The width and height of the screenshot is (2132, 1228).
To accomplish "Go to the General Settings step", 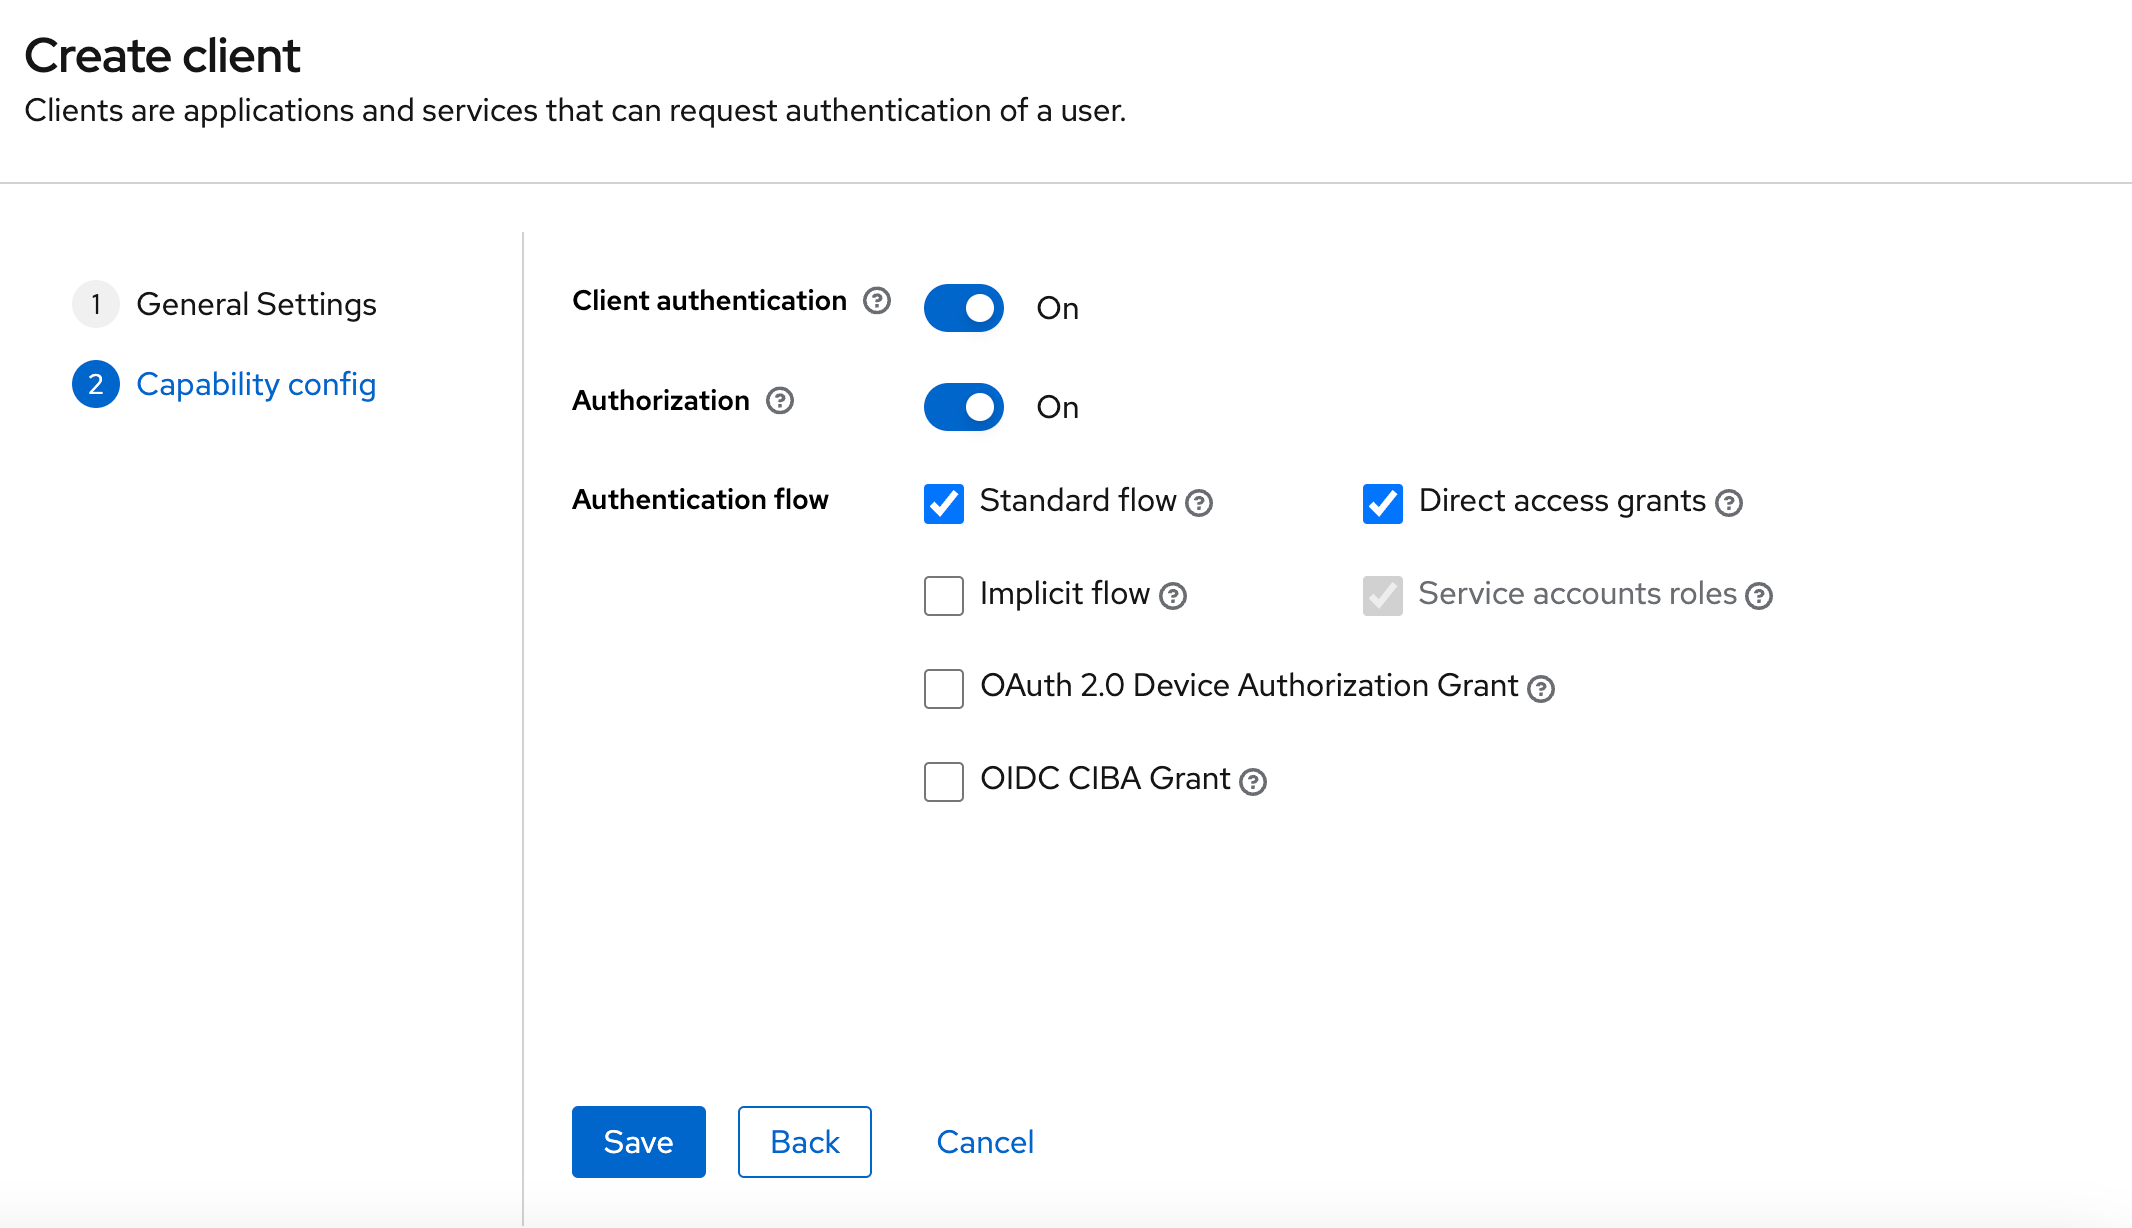I will (x=257, y=303).
